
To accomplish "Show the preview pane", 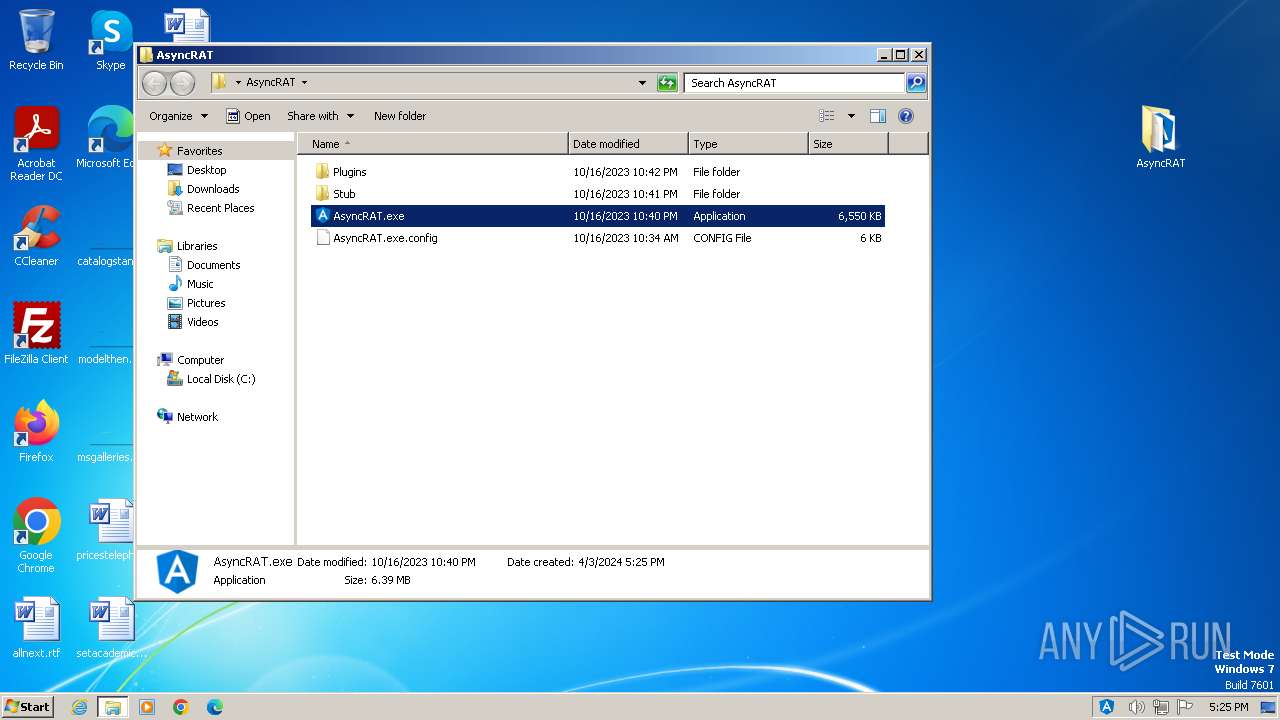I will coord(877,116).
